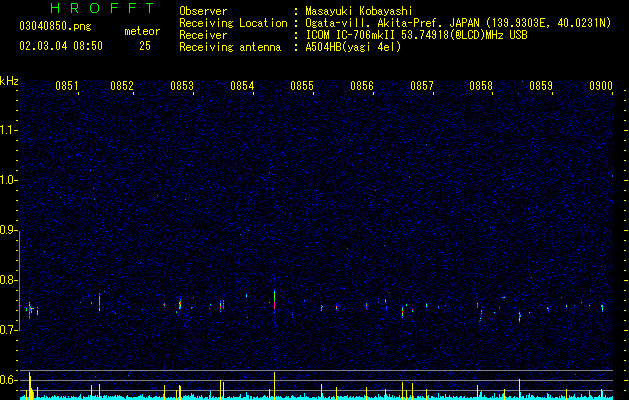Click the Receiving Location label
Screen dimensions: 629x400
coord(233,23)
